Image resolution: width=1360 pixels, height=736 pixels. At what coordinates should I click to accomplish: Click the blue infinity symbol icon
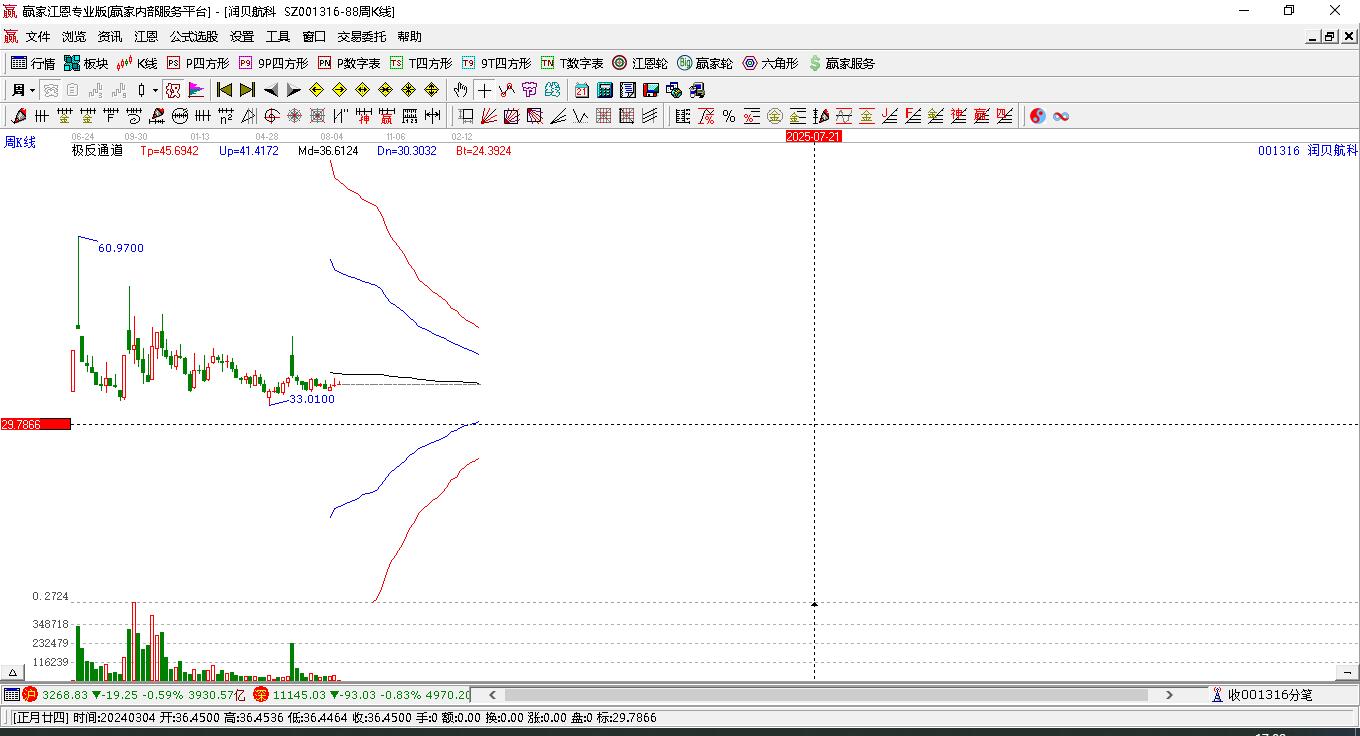[1061, 116]
